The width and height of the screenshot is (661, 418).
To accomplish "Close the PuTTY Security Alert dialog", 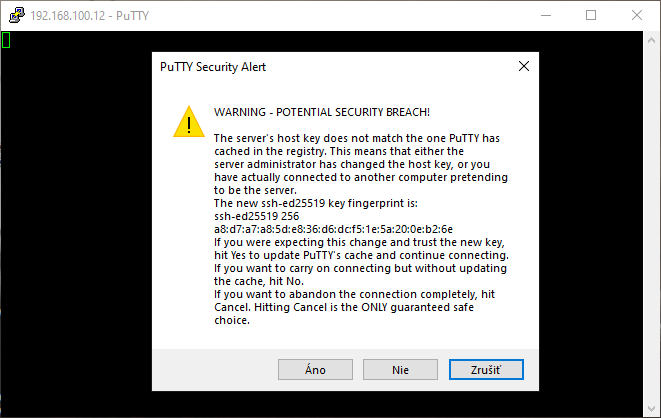I will click(x=524, y=66).
